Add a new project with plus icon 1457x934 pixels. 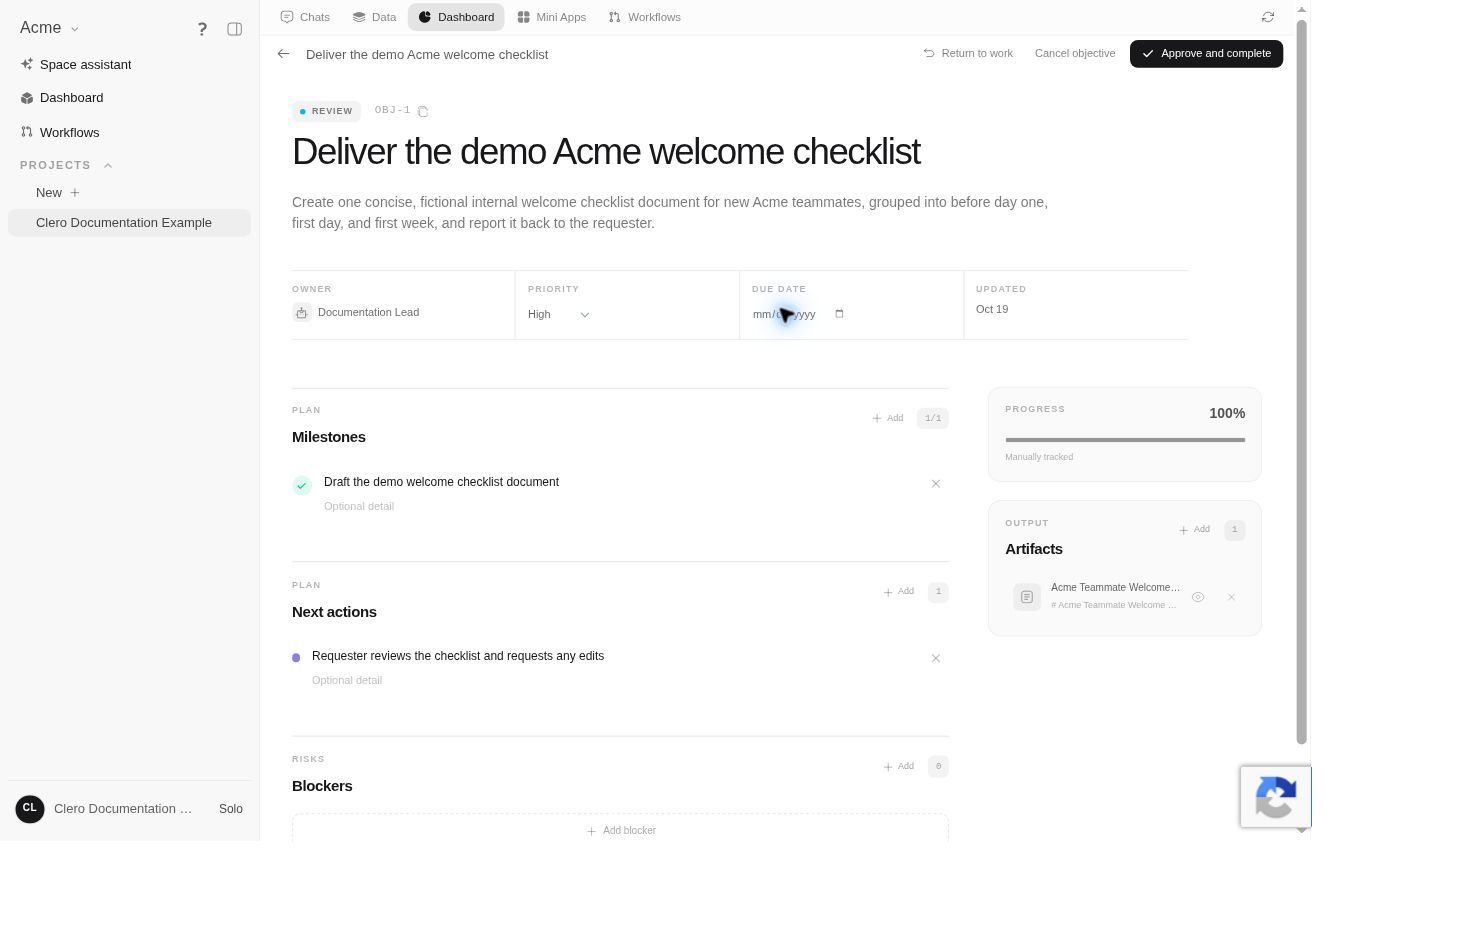[75, 193]
